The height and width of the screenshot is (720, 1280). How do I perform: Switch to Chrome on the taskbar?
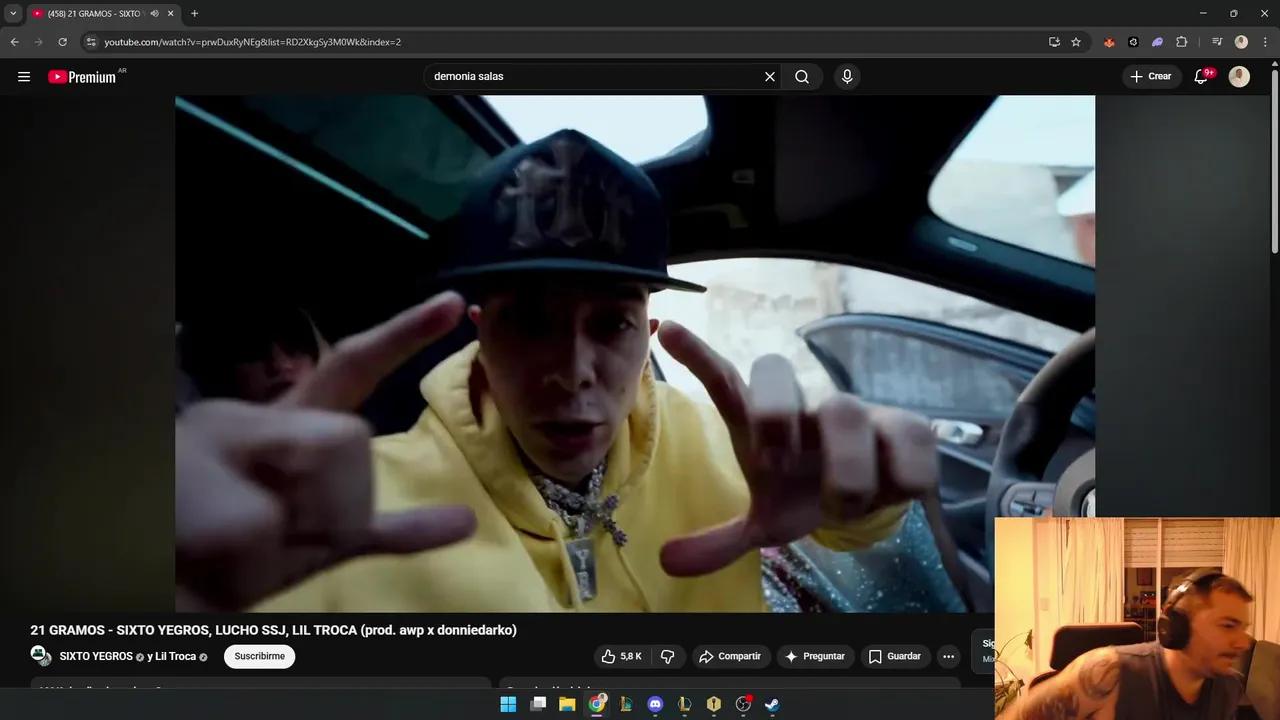tap(597, 704)
